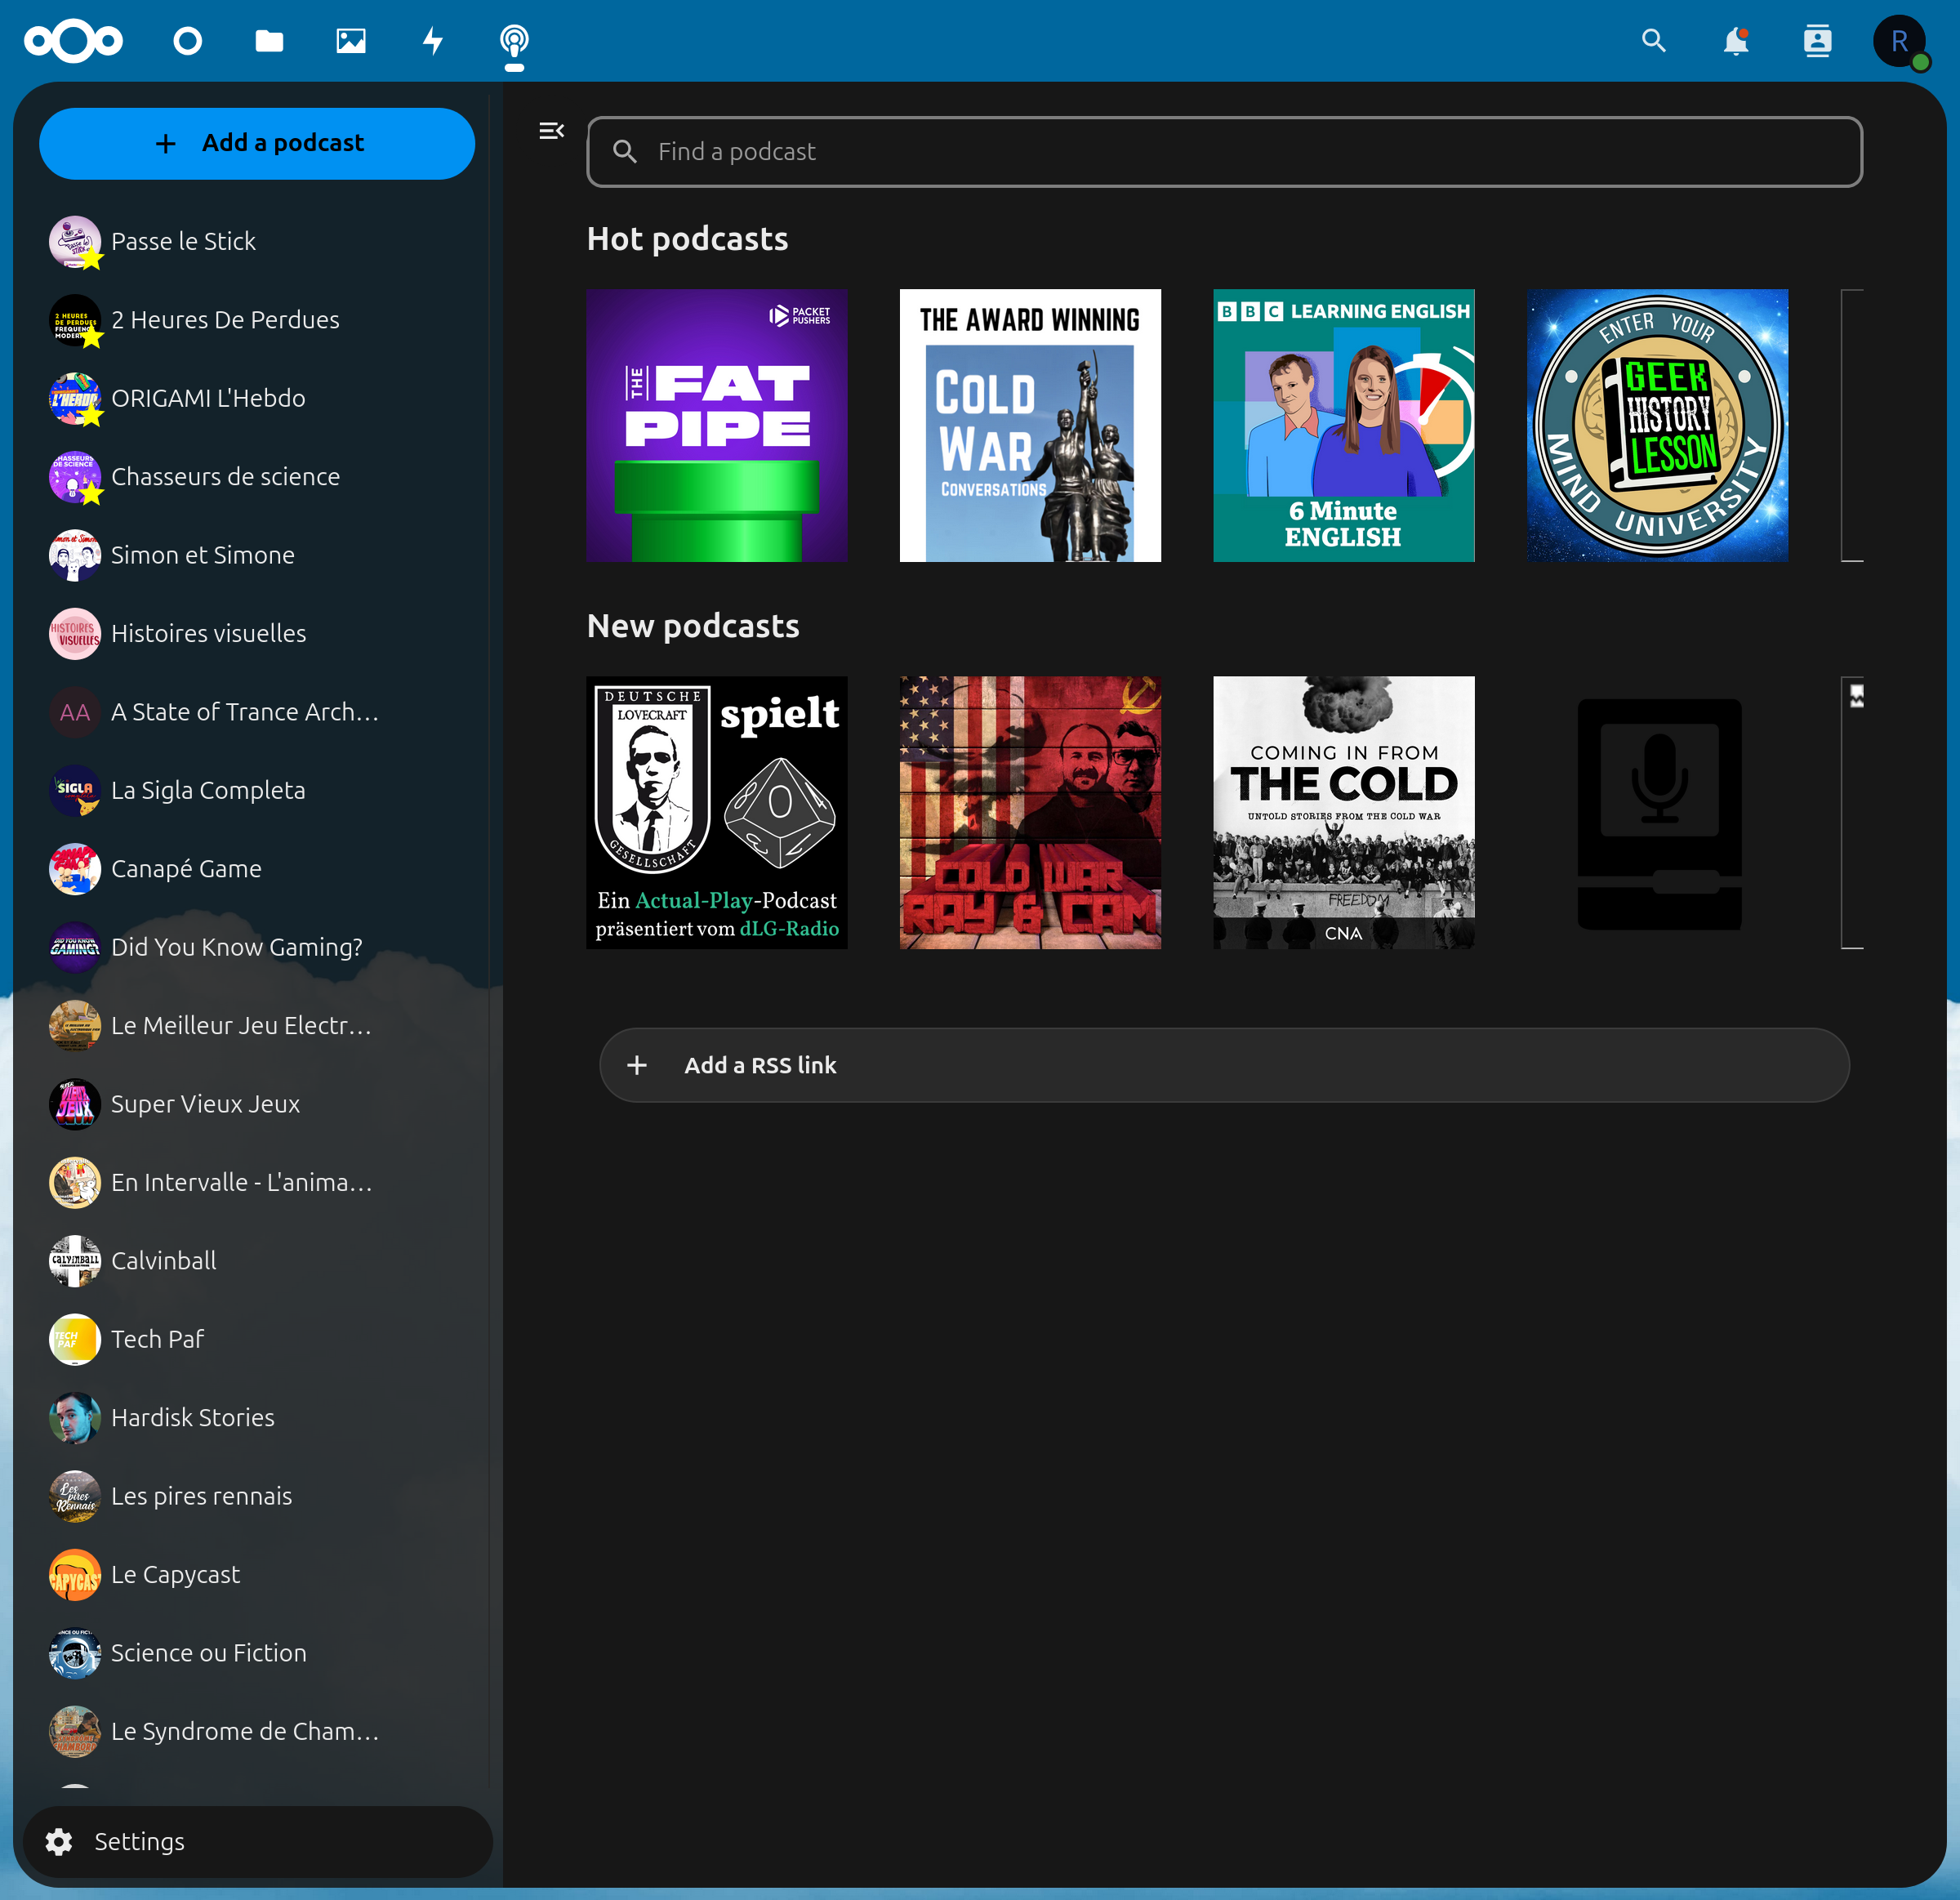This screenshot has width=1960, height=1900.
Task: Select La Sigla Completa podcast
Action: 257,790
